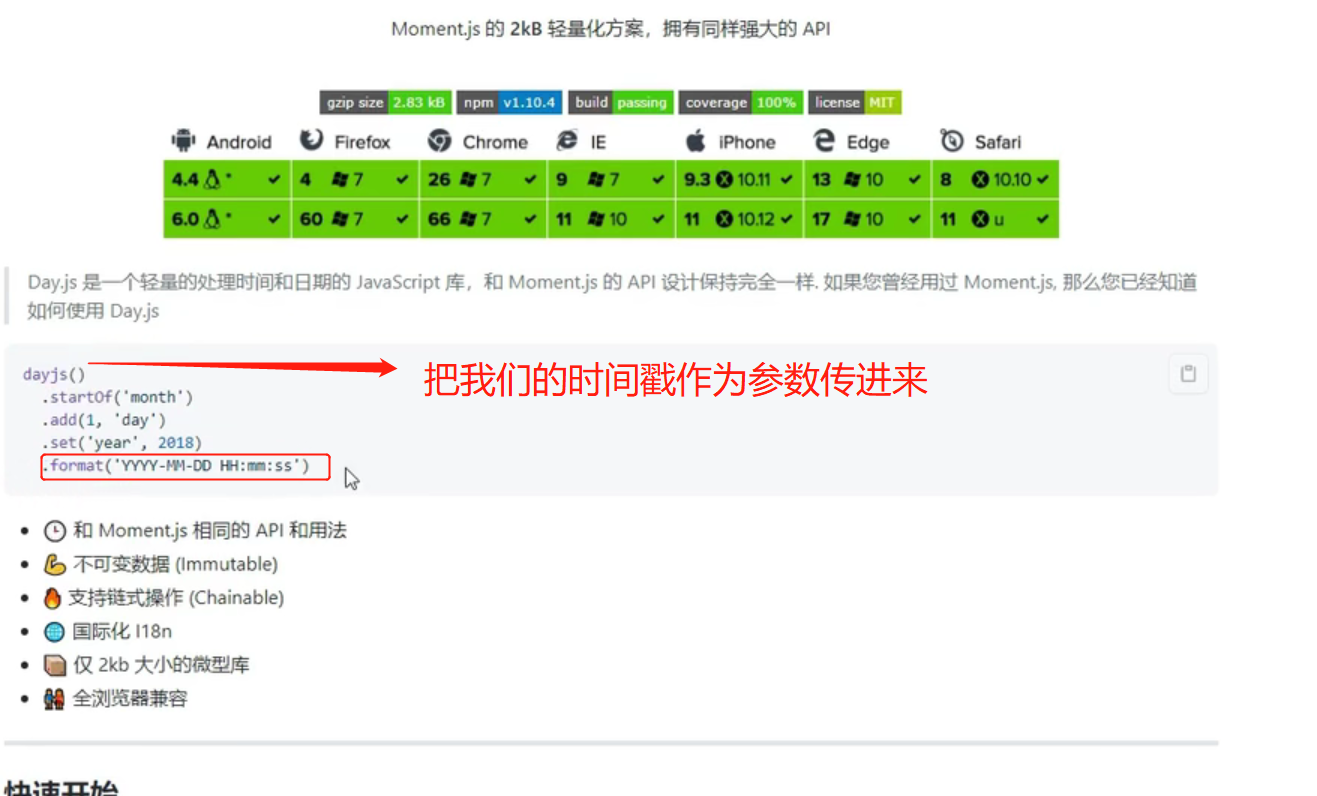Click the Edge 13 test cell
Screen dimensions: 1317x796
867,180
